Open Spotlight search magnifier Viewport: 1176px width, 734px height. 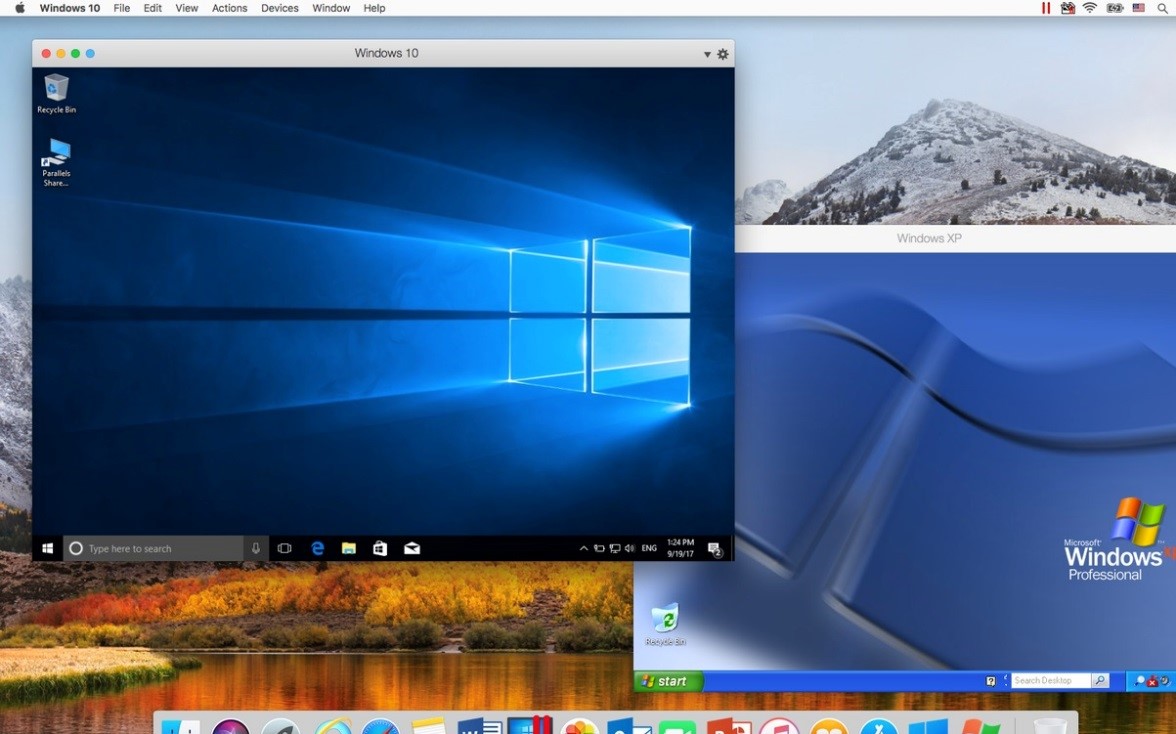1162,8
